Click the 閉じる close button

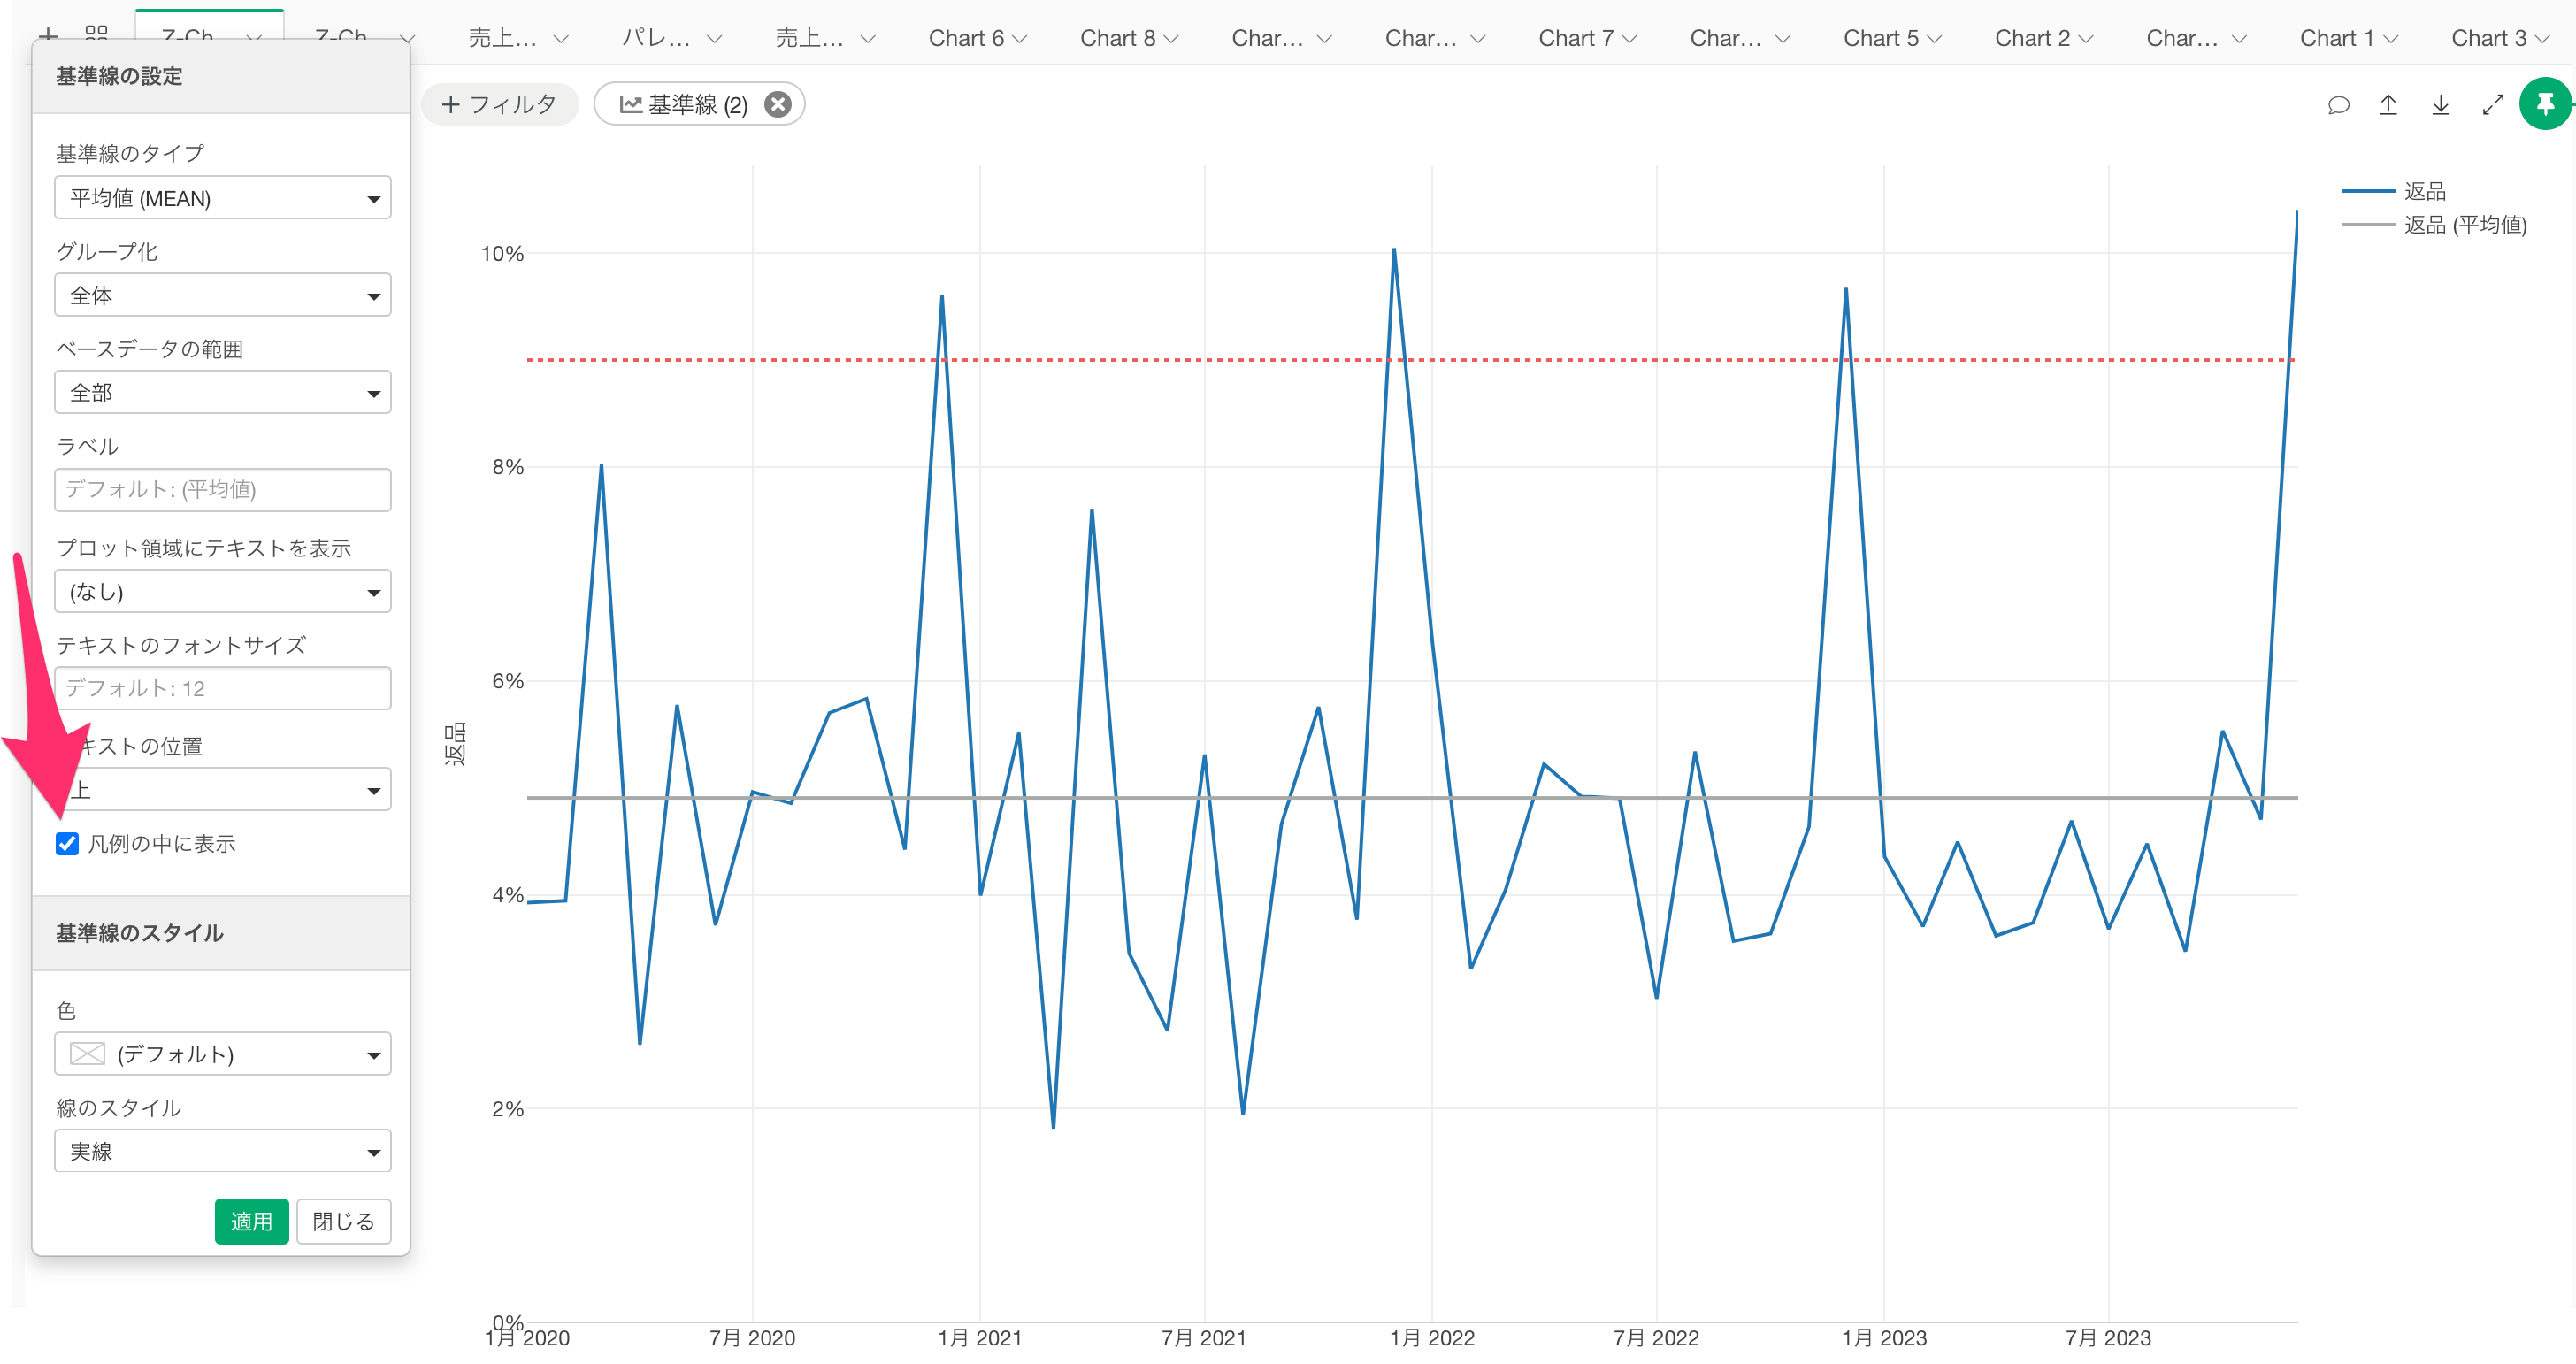coord(343,1221)
